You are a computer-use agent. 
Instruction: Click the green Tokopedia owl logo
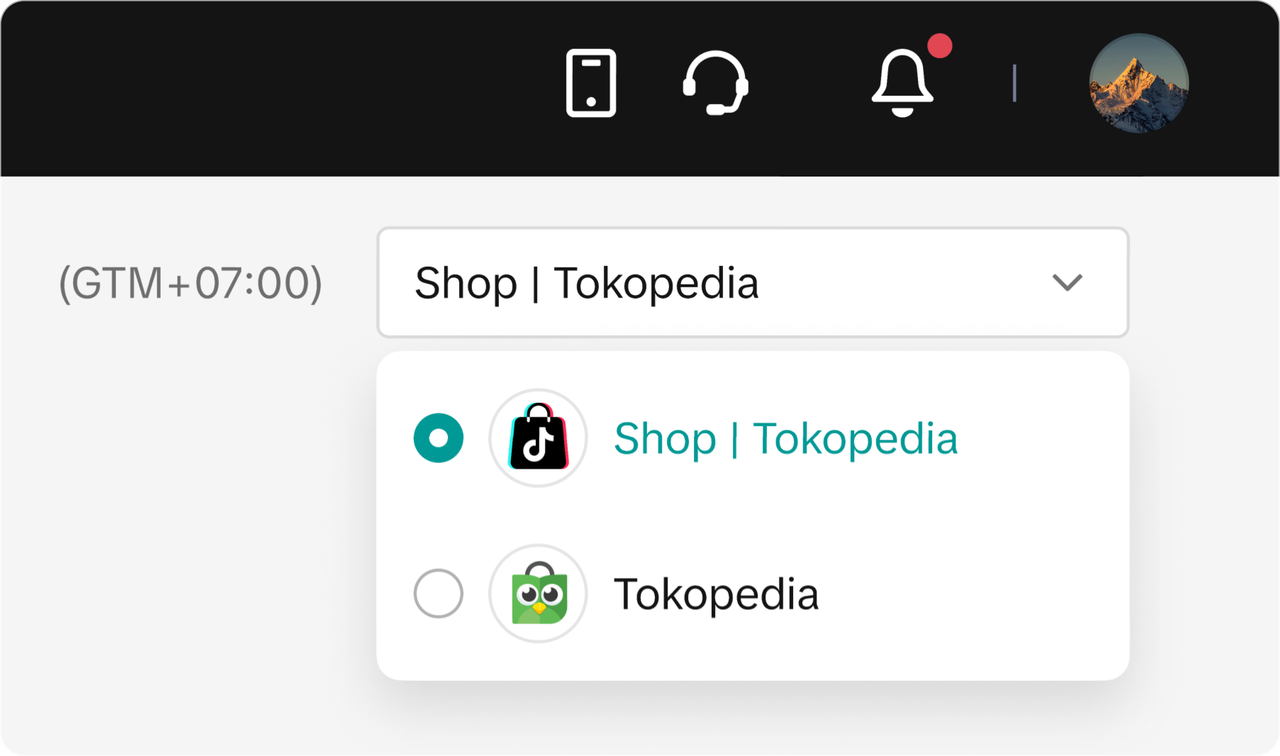pos(538,594)
